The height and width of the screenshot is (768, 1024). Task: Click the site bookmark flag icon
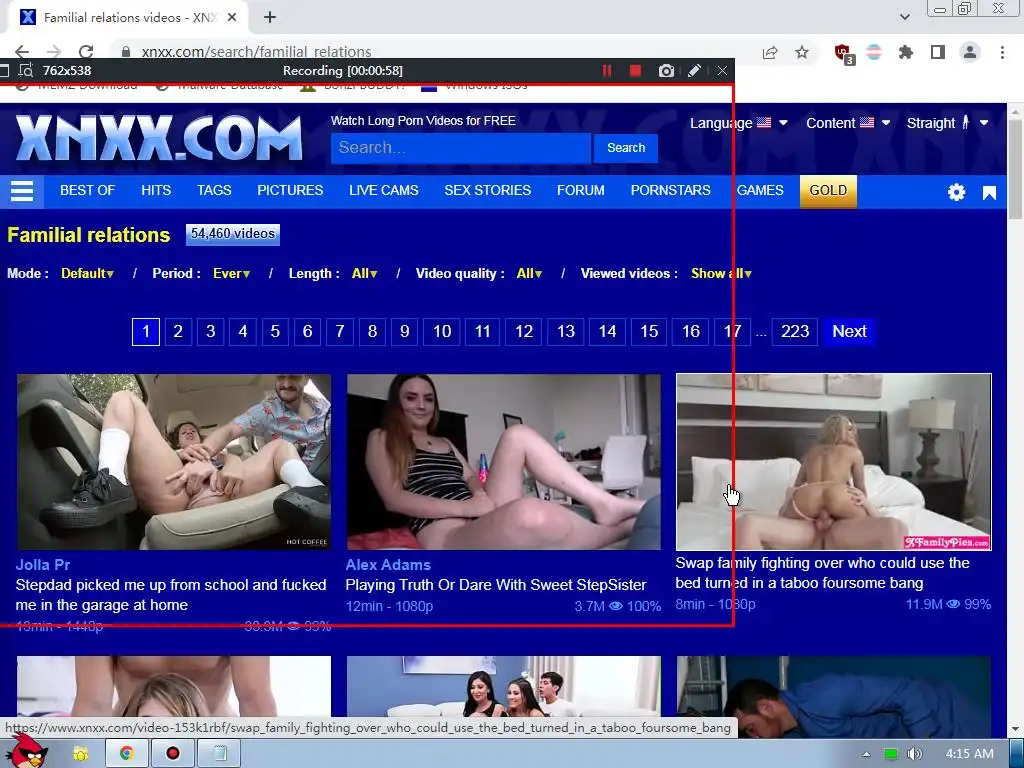989,192
